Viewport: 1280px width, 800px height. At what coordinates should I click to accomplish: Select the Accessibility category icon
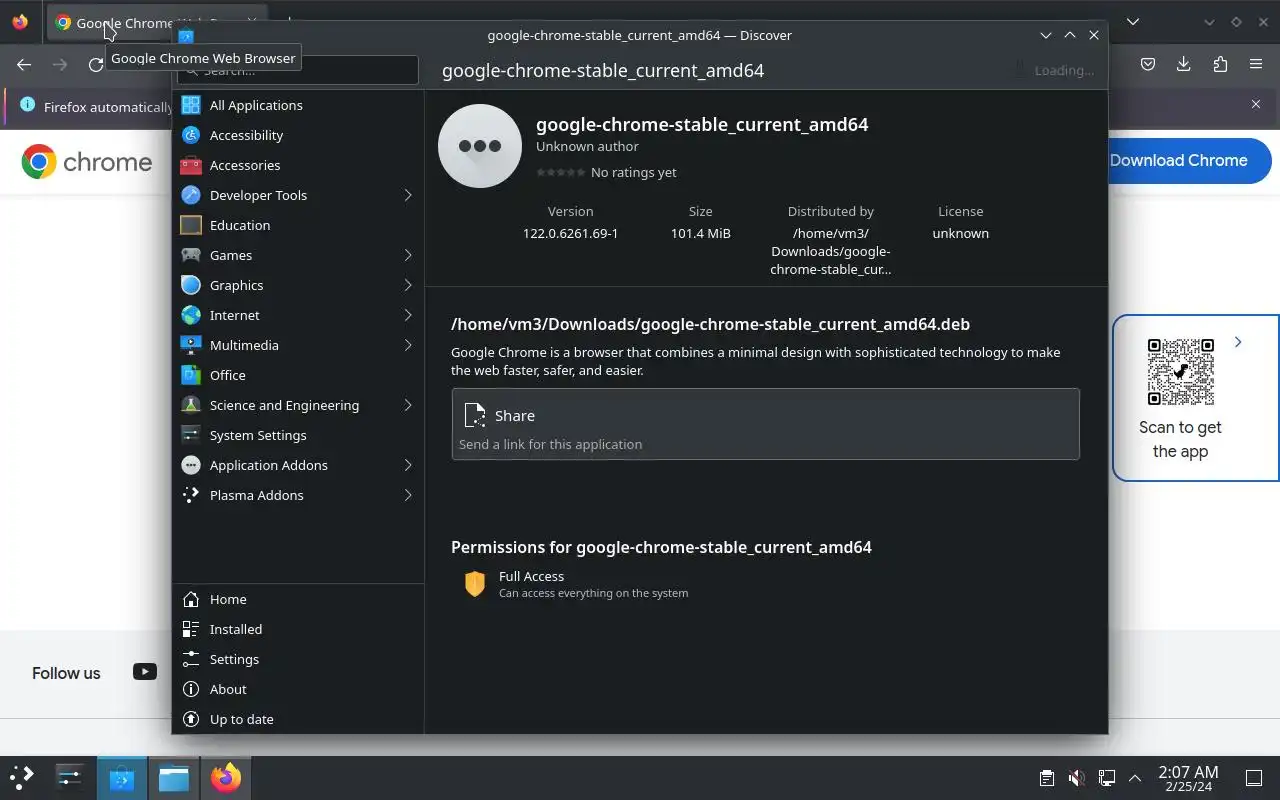click(191, 135)
